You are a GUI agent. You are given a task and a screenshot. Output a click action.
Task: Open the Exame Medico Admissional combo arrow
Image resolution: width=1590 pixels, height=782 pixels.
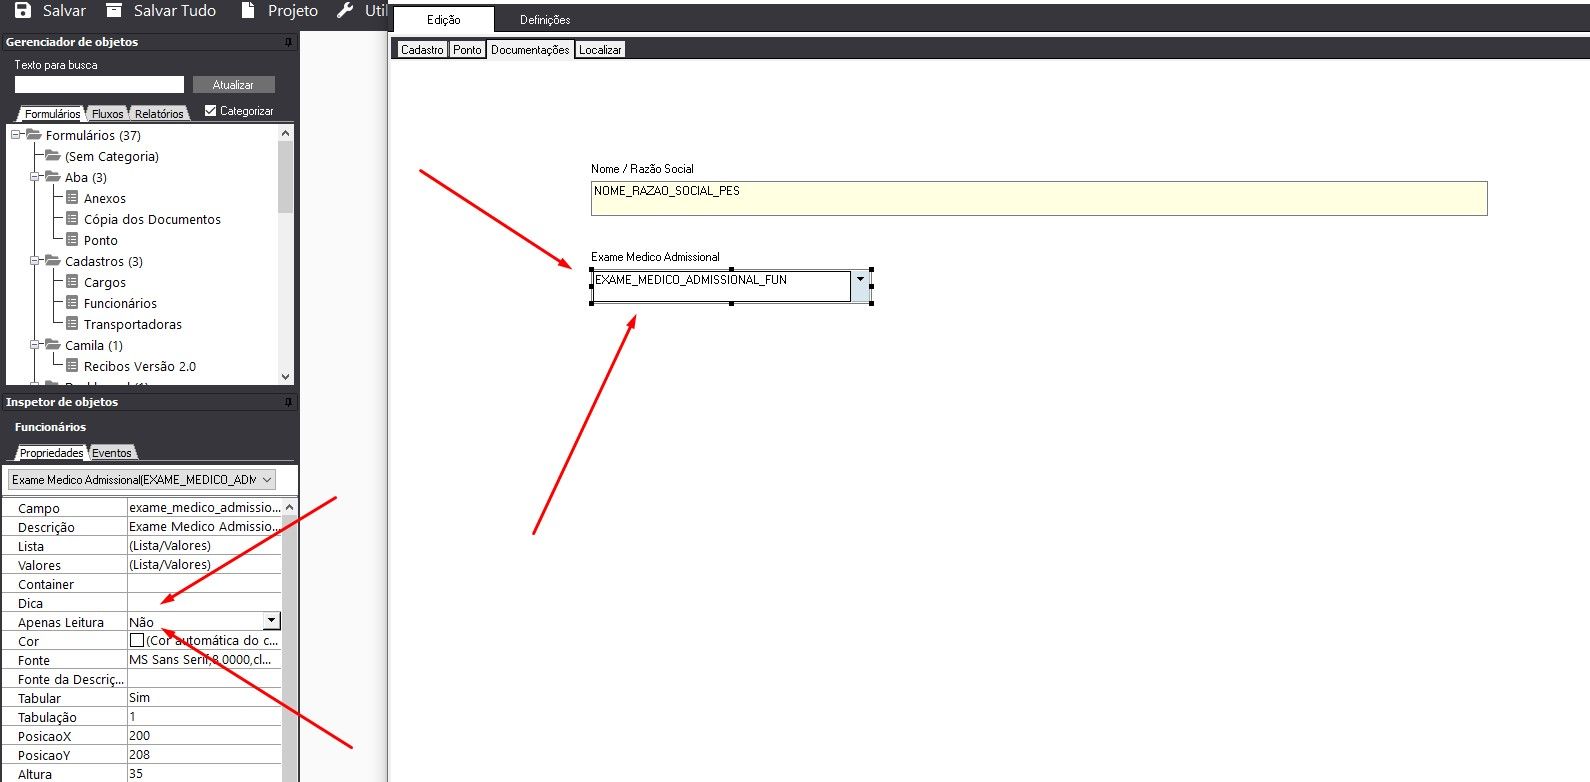(x=860, y=285)
